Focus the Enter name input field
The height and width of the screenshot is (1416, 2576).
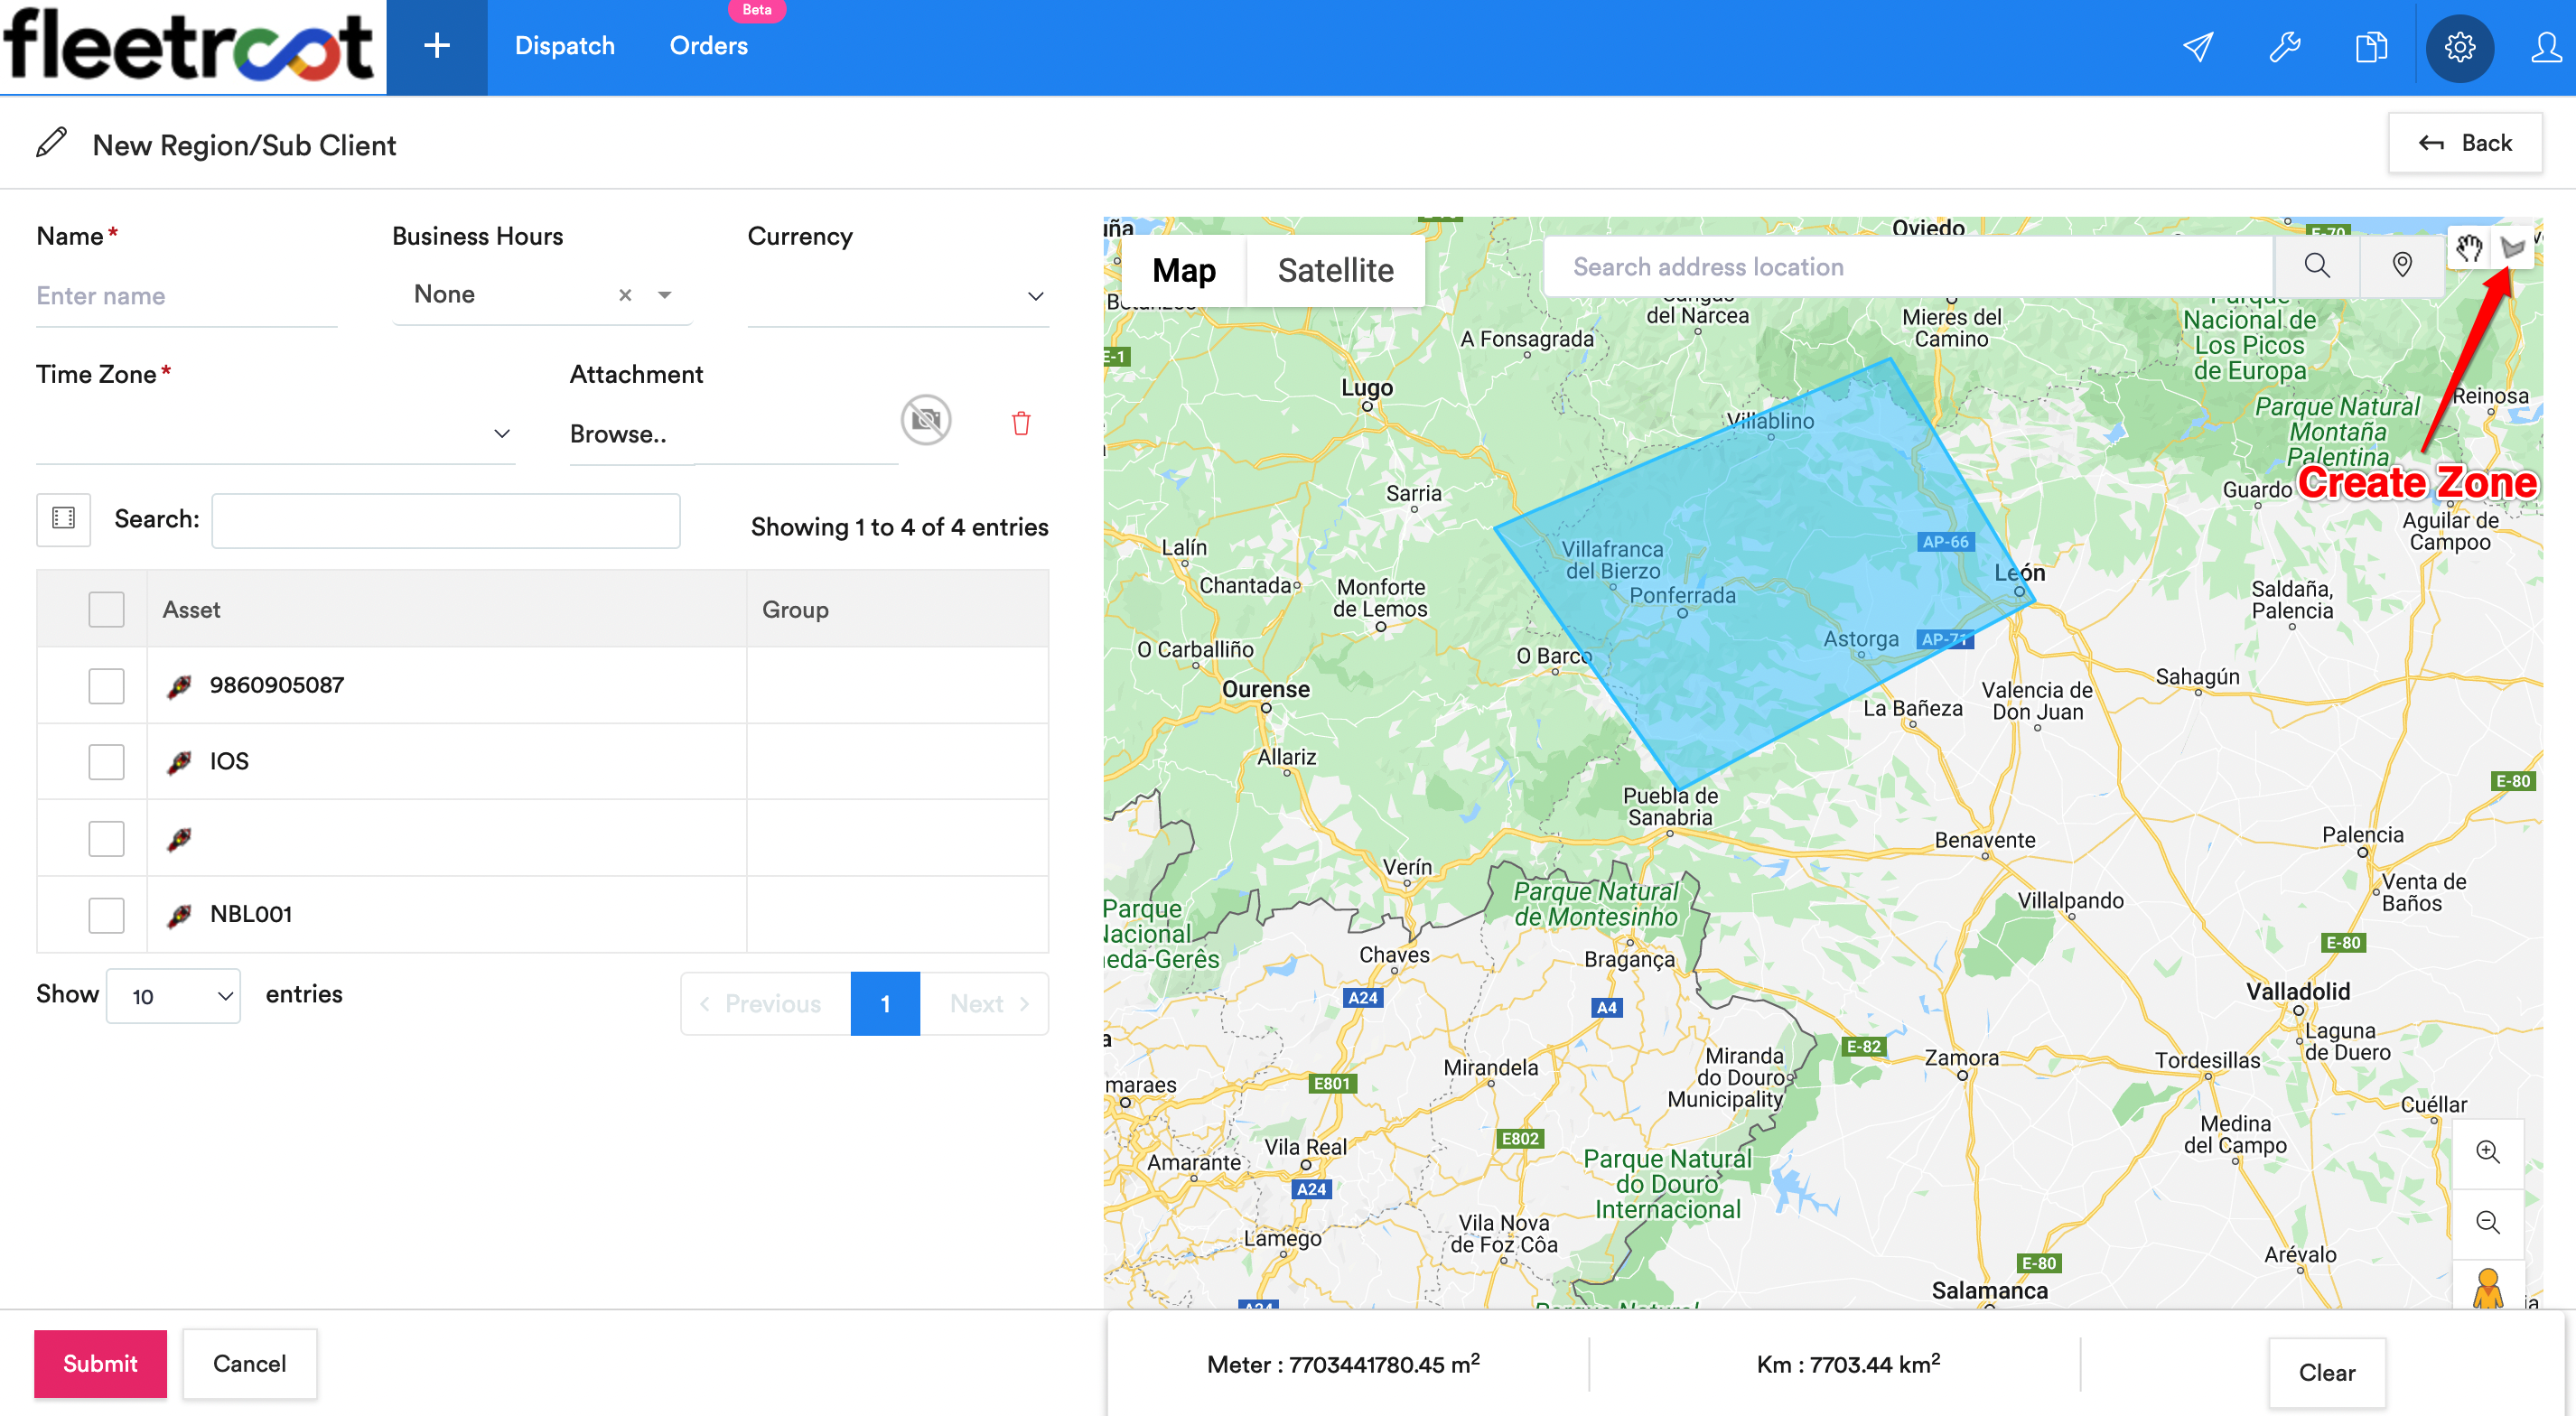click(186, 296)
